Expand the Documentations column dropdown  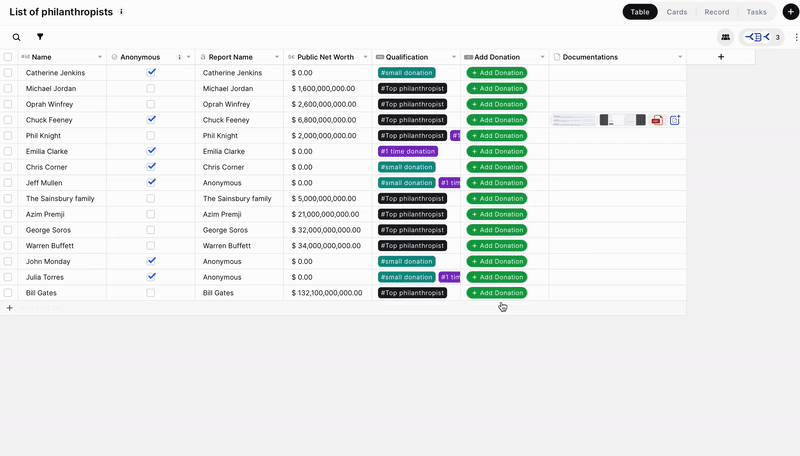[680, 57]
